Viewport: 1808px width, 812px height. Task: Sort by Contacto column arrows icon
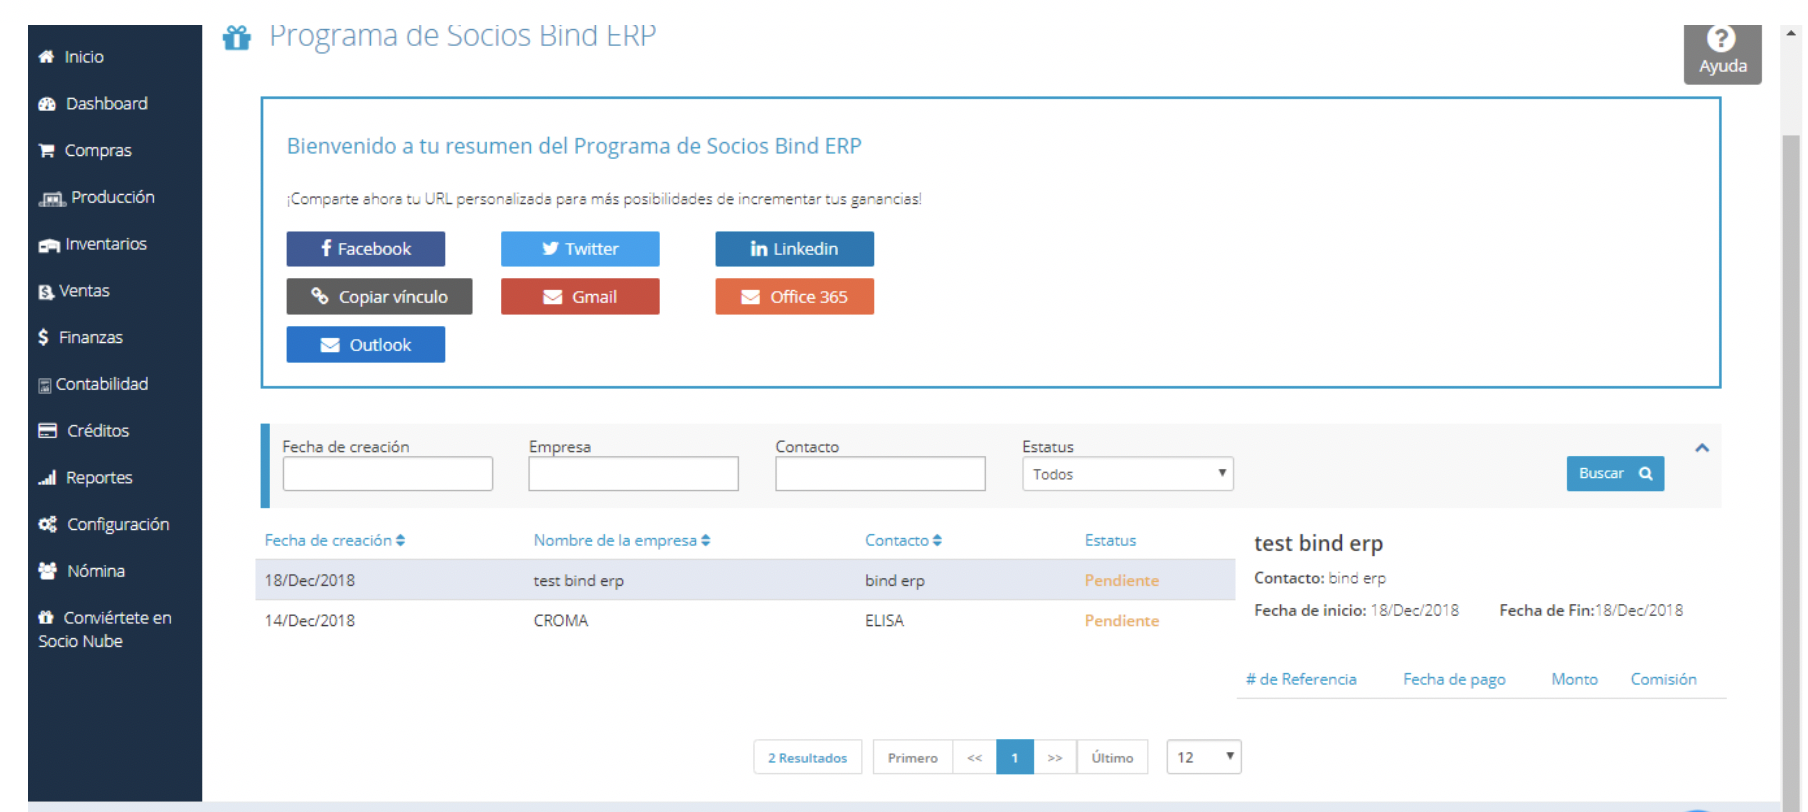point(937,541)
